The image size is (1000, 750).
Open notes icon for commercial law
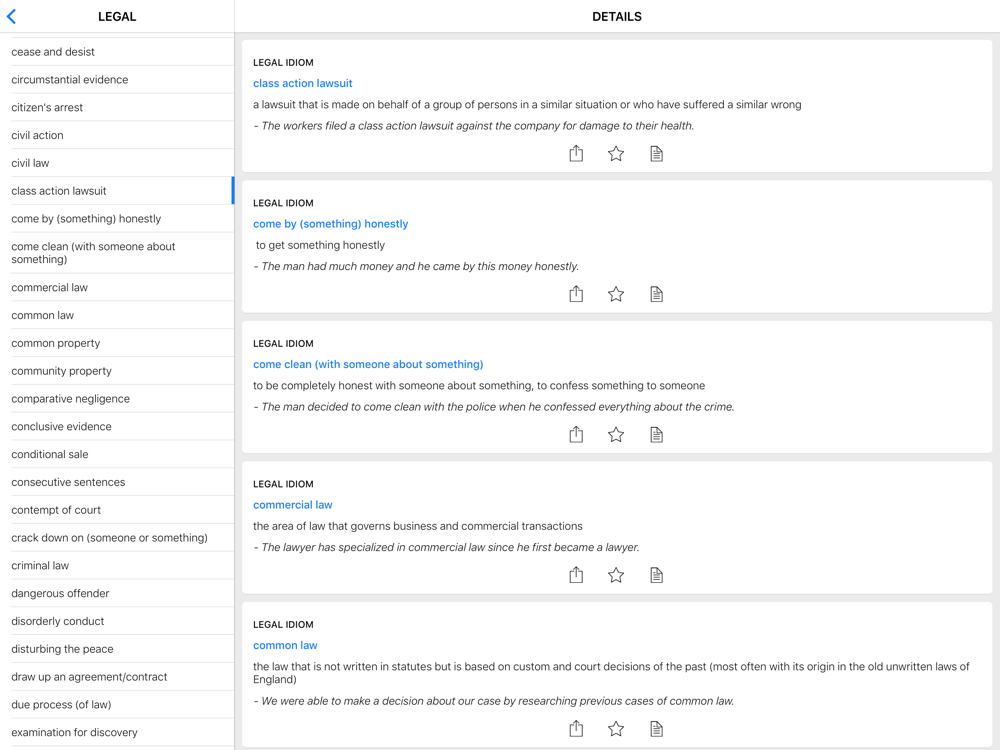tap(656, 575)
